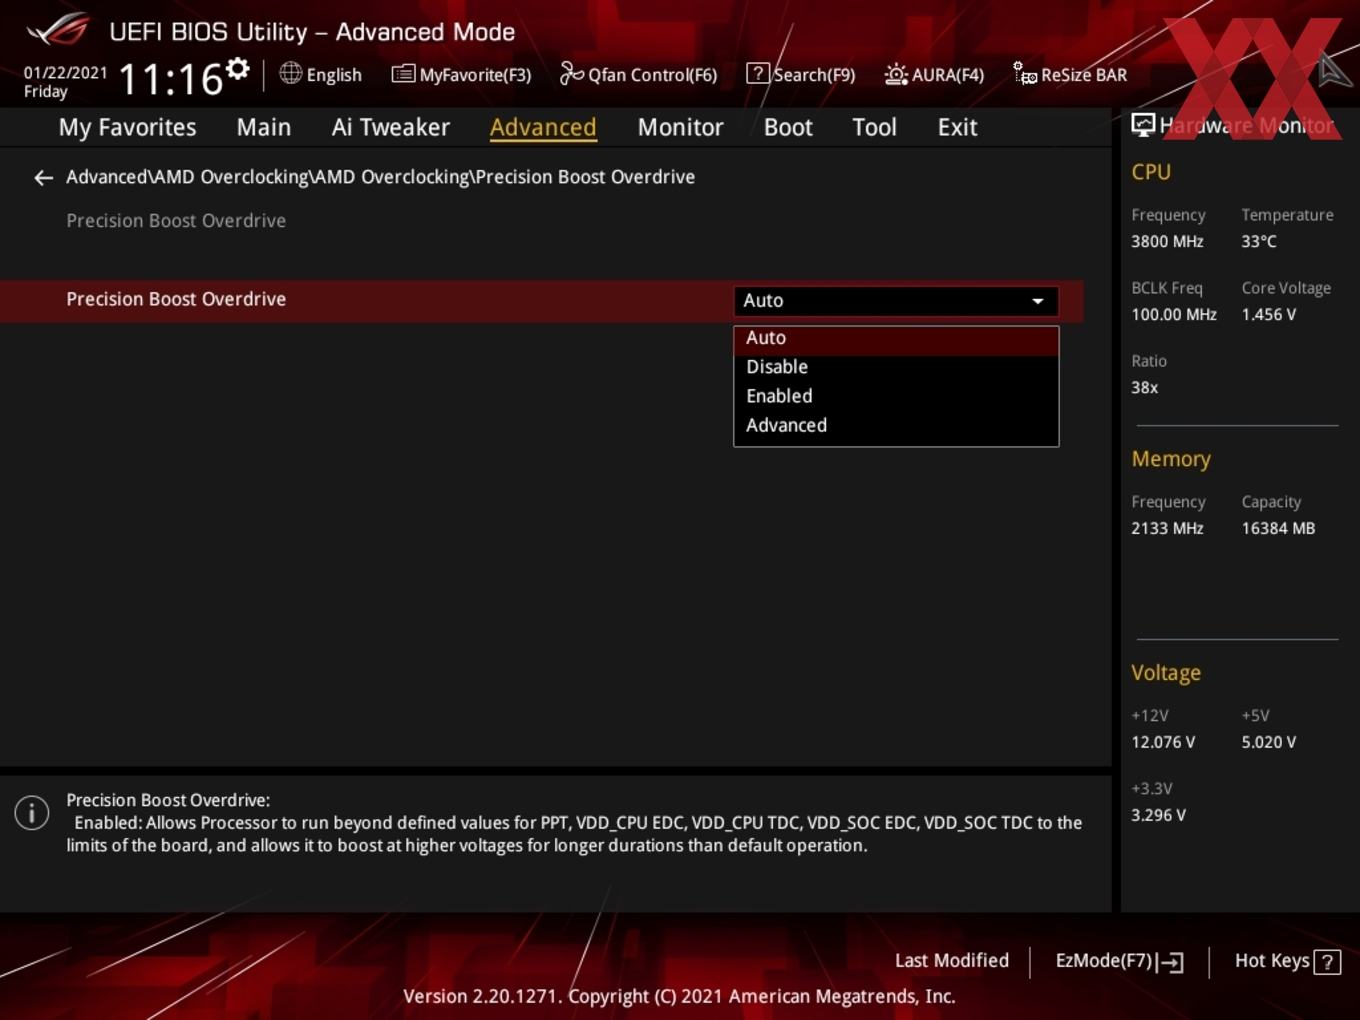Click the Last Modified button
This screenshot has height=1020, width=1360.
pos(952,961)
